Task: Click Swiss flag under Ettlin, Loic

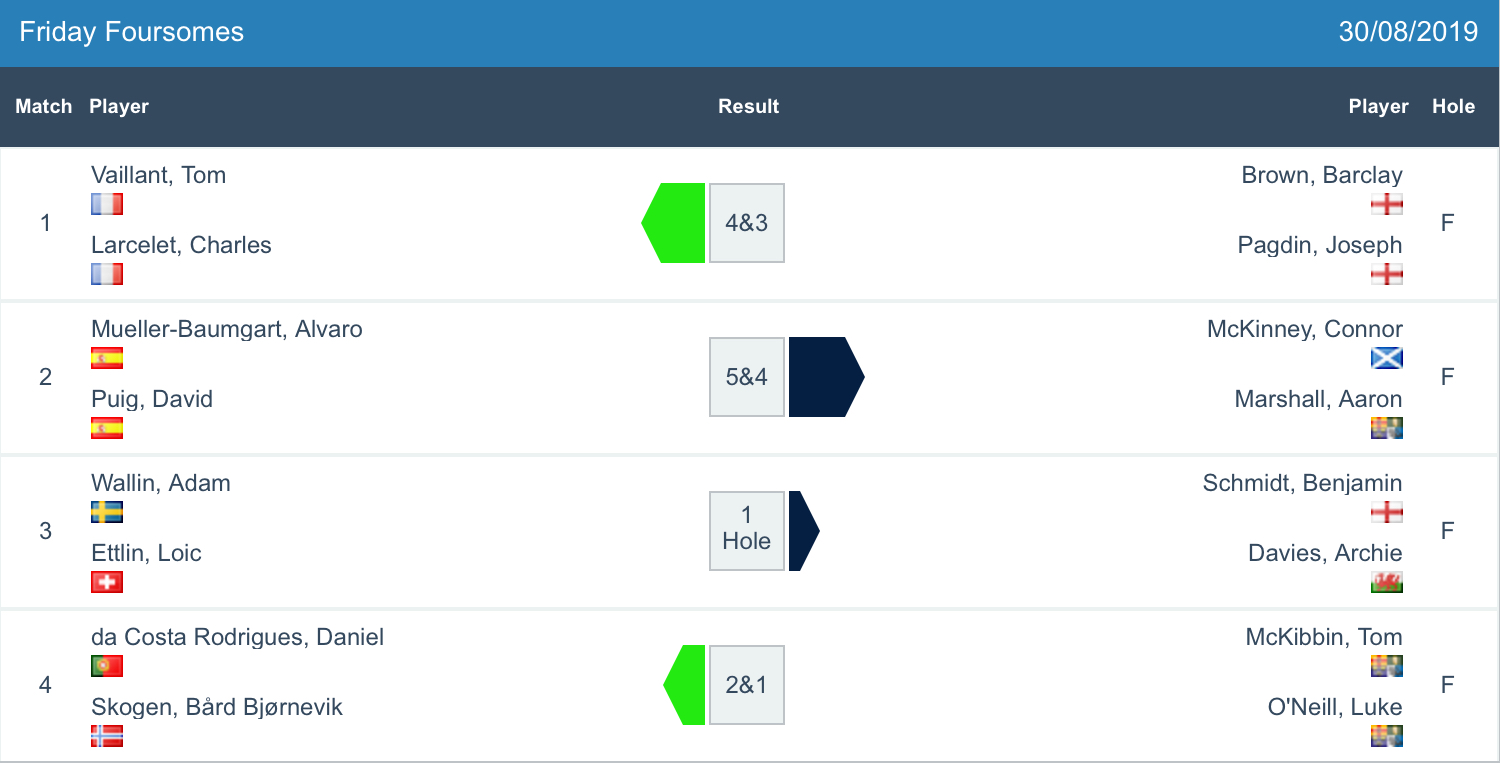Action: click(x=107, y=582)
